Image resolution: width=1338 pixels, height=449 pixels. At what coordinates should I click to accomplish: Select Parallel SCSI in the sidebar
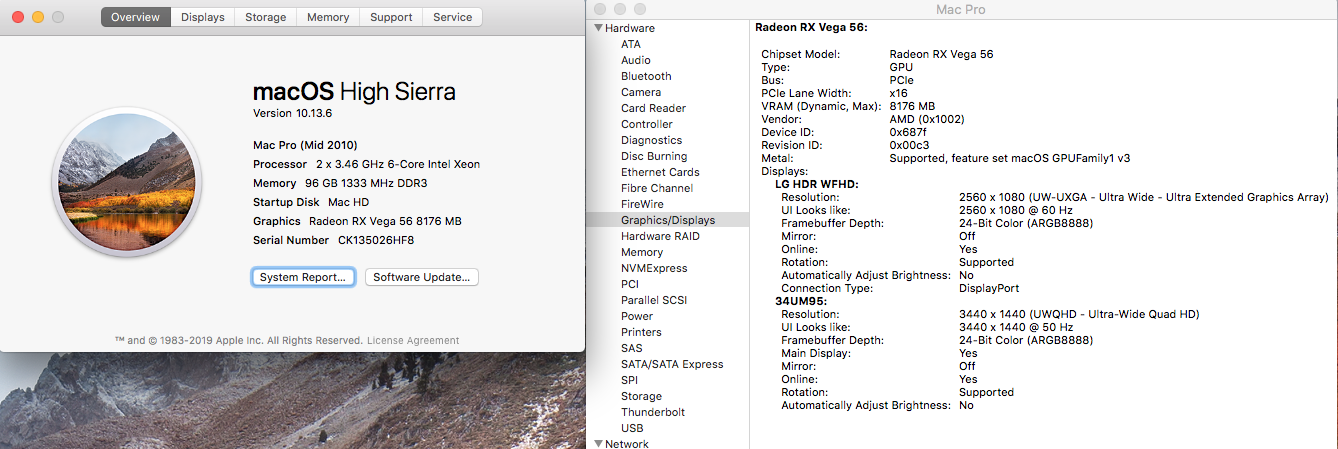[x=654, y=300]
